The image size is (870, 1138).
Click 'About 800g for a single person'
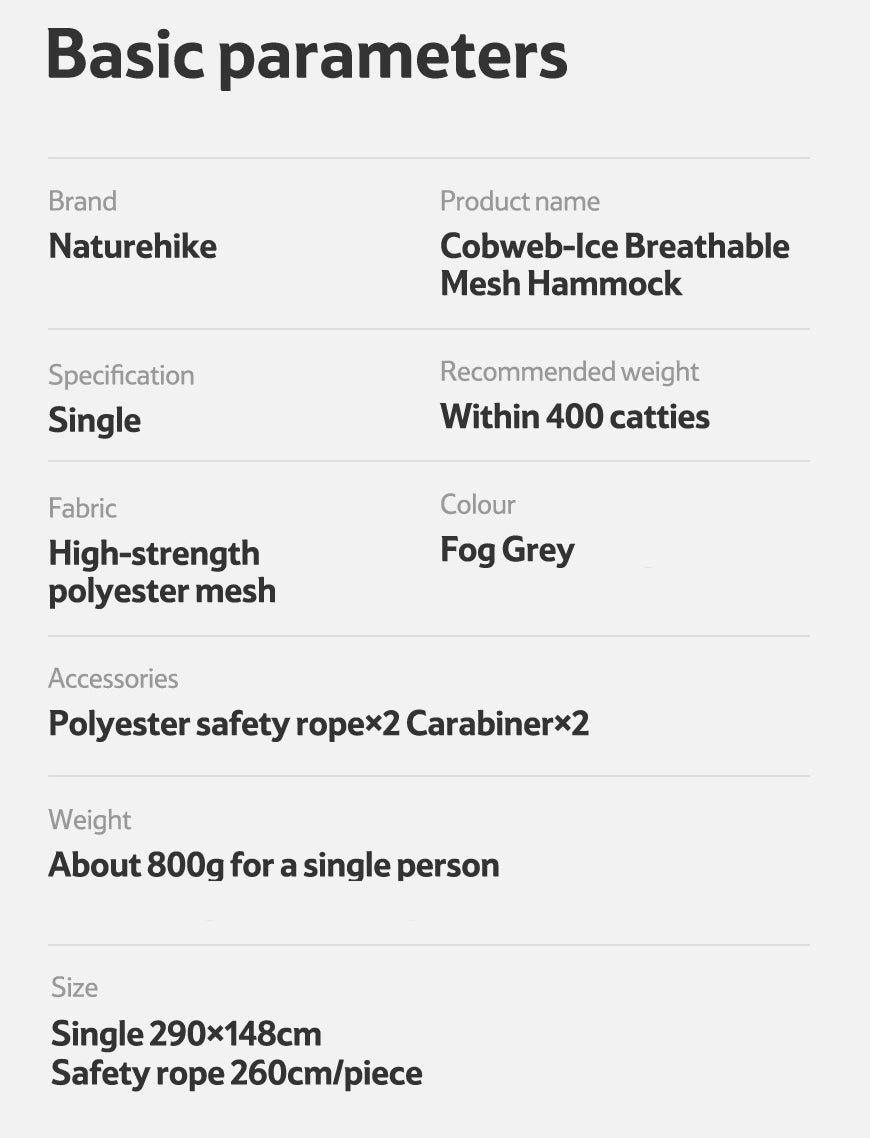[274, 865]
